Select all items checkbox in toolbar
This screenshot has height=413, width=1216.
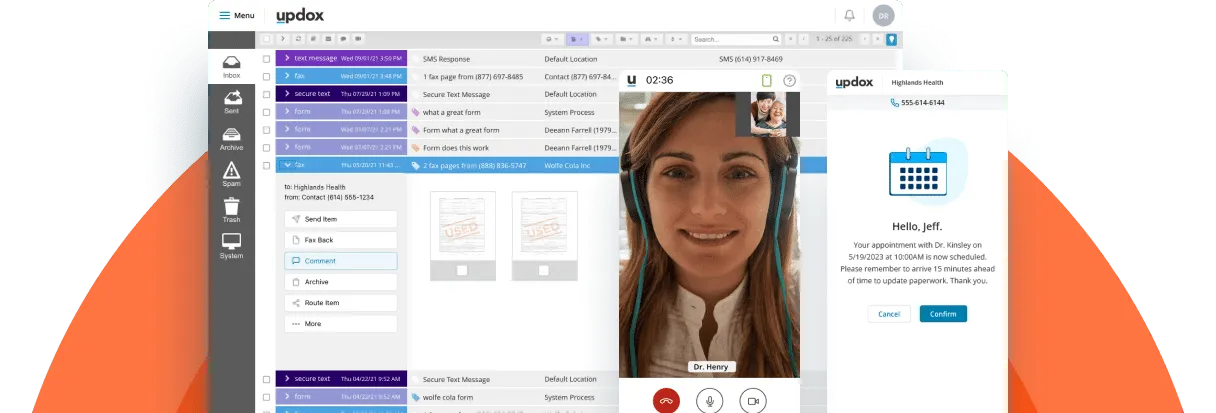[267, 39]
